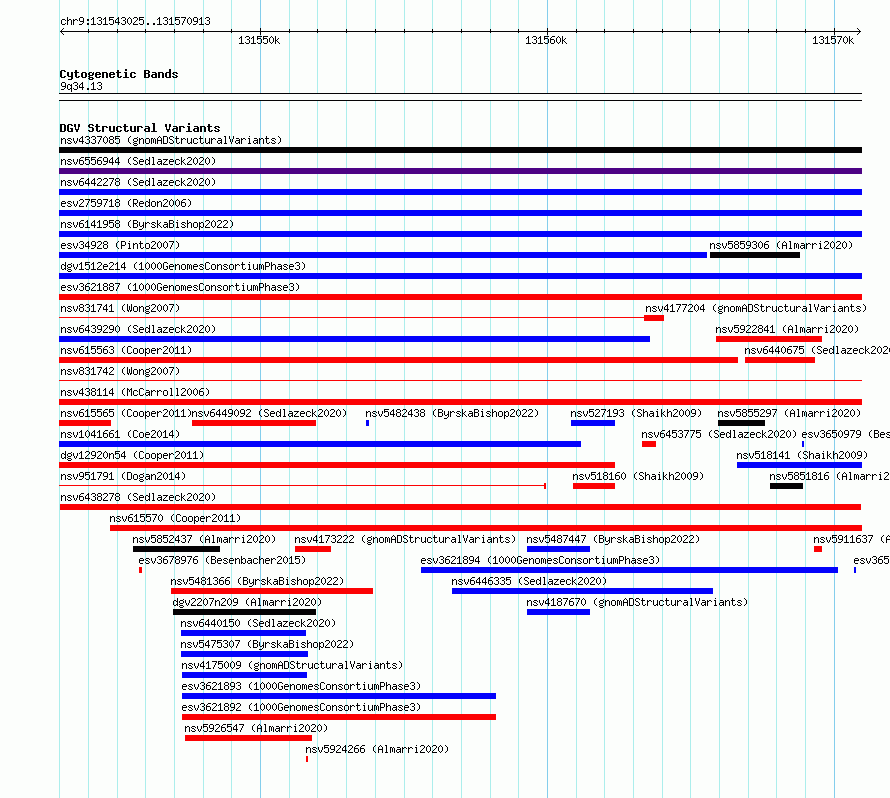Select the nsv615565 Cooper2011 red bar
890x798 pixels.
click(85, 423)
